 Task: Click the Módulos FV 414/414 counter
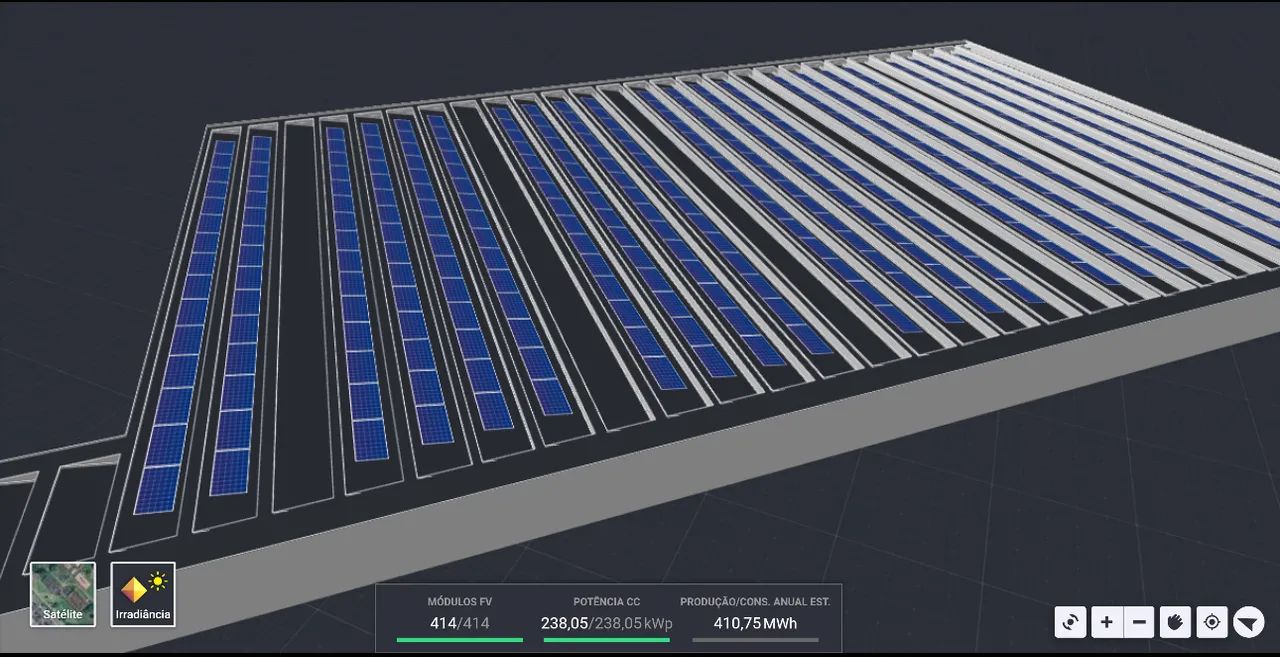pyautogui.click(x=460, y=623)
